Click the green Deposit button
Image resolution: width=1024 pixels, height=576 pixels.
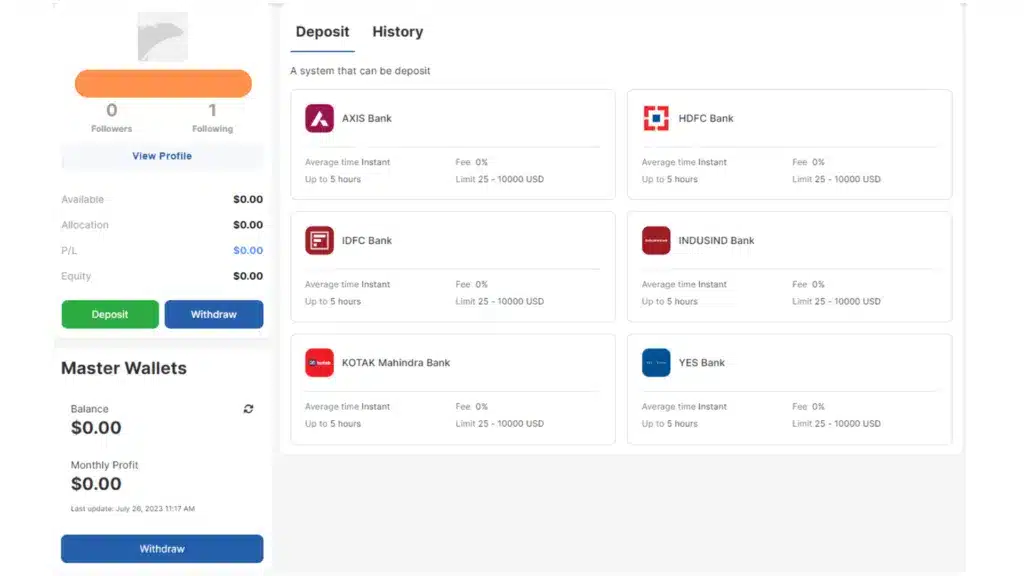110,314
